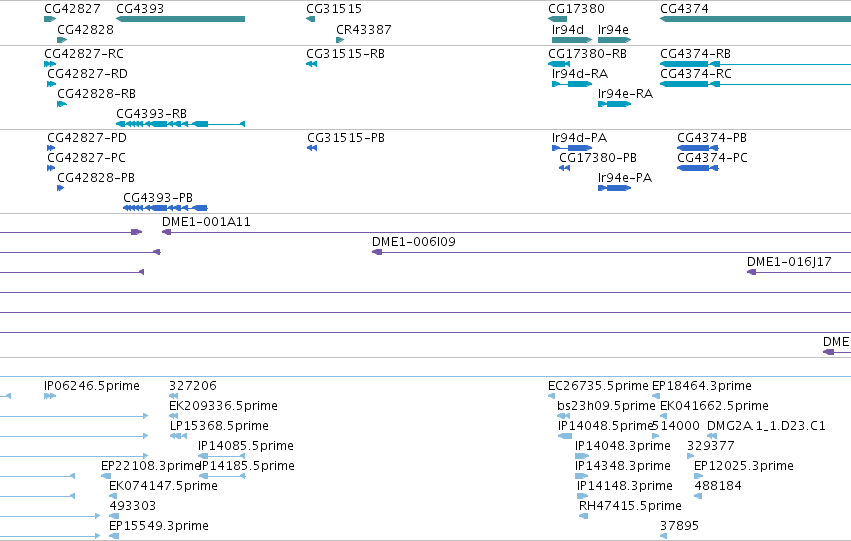Click the CG4393 gene bar
Image resolution: width=851 pixels, height=541 pixels.
[x=180, y=19]
